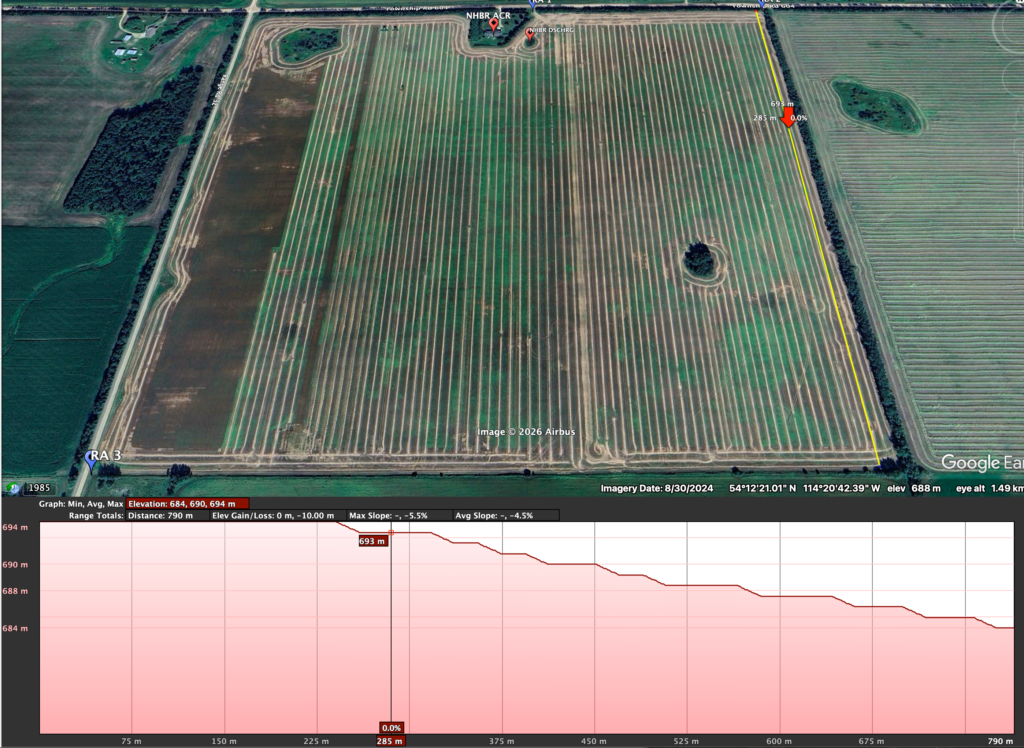Screen dimensions: 1024x748
Task: Open the historical imagery clock icon
Action: pos(14,488)
